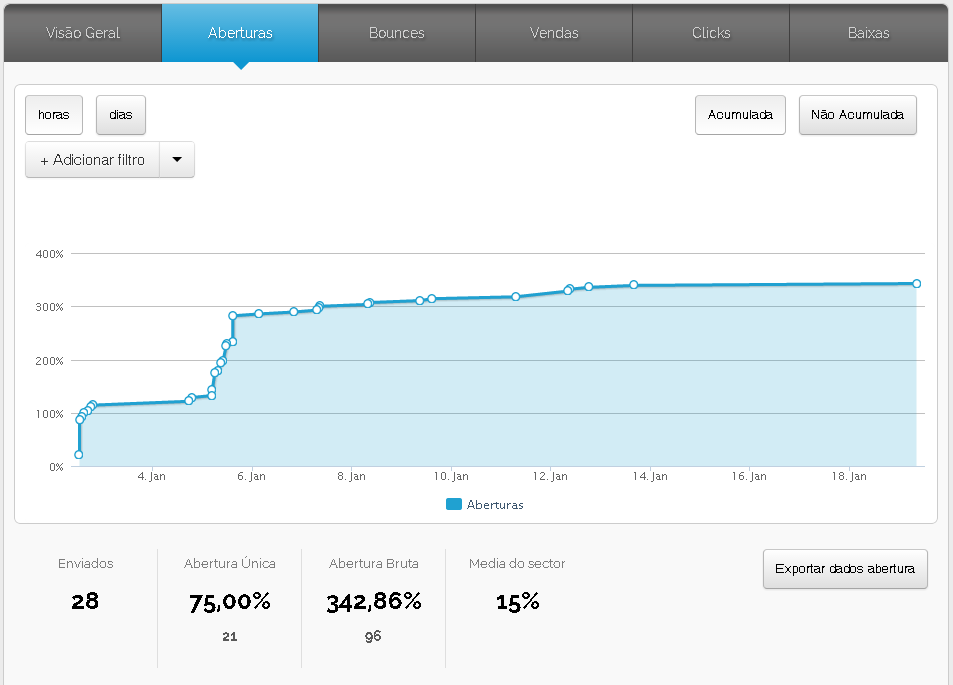Switch chart granularity to horas
The width and height of the screenshot is (953, 685).
(x=54, y=115)
